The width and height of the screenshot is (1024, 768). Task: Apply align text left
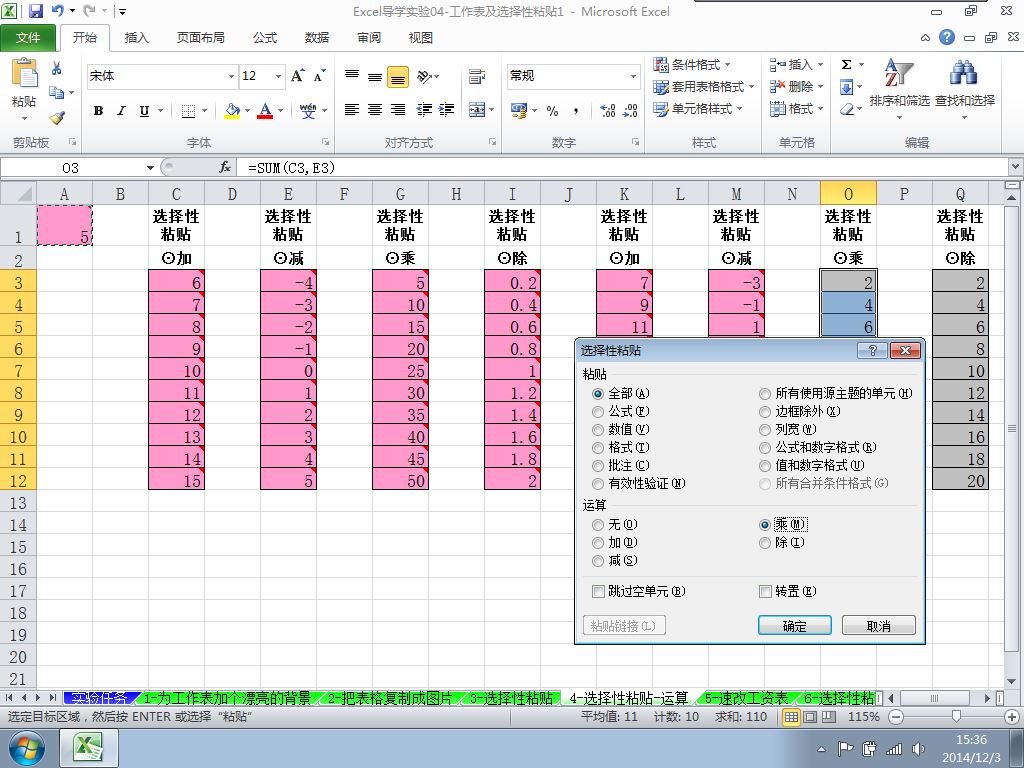click(352, 110)
